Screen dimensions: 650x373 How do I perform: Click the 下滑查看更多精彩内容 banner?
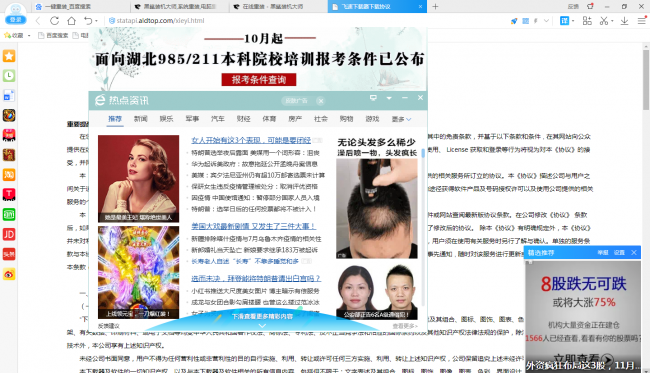click(x=262, y=316)
